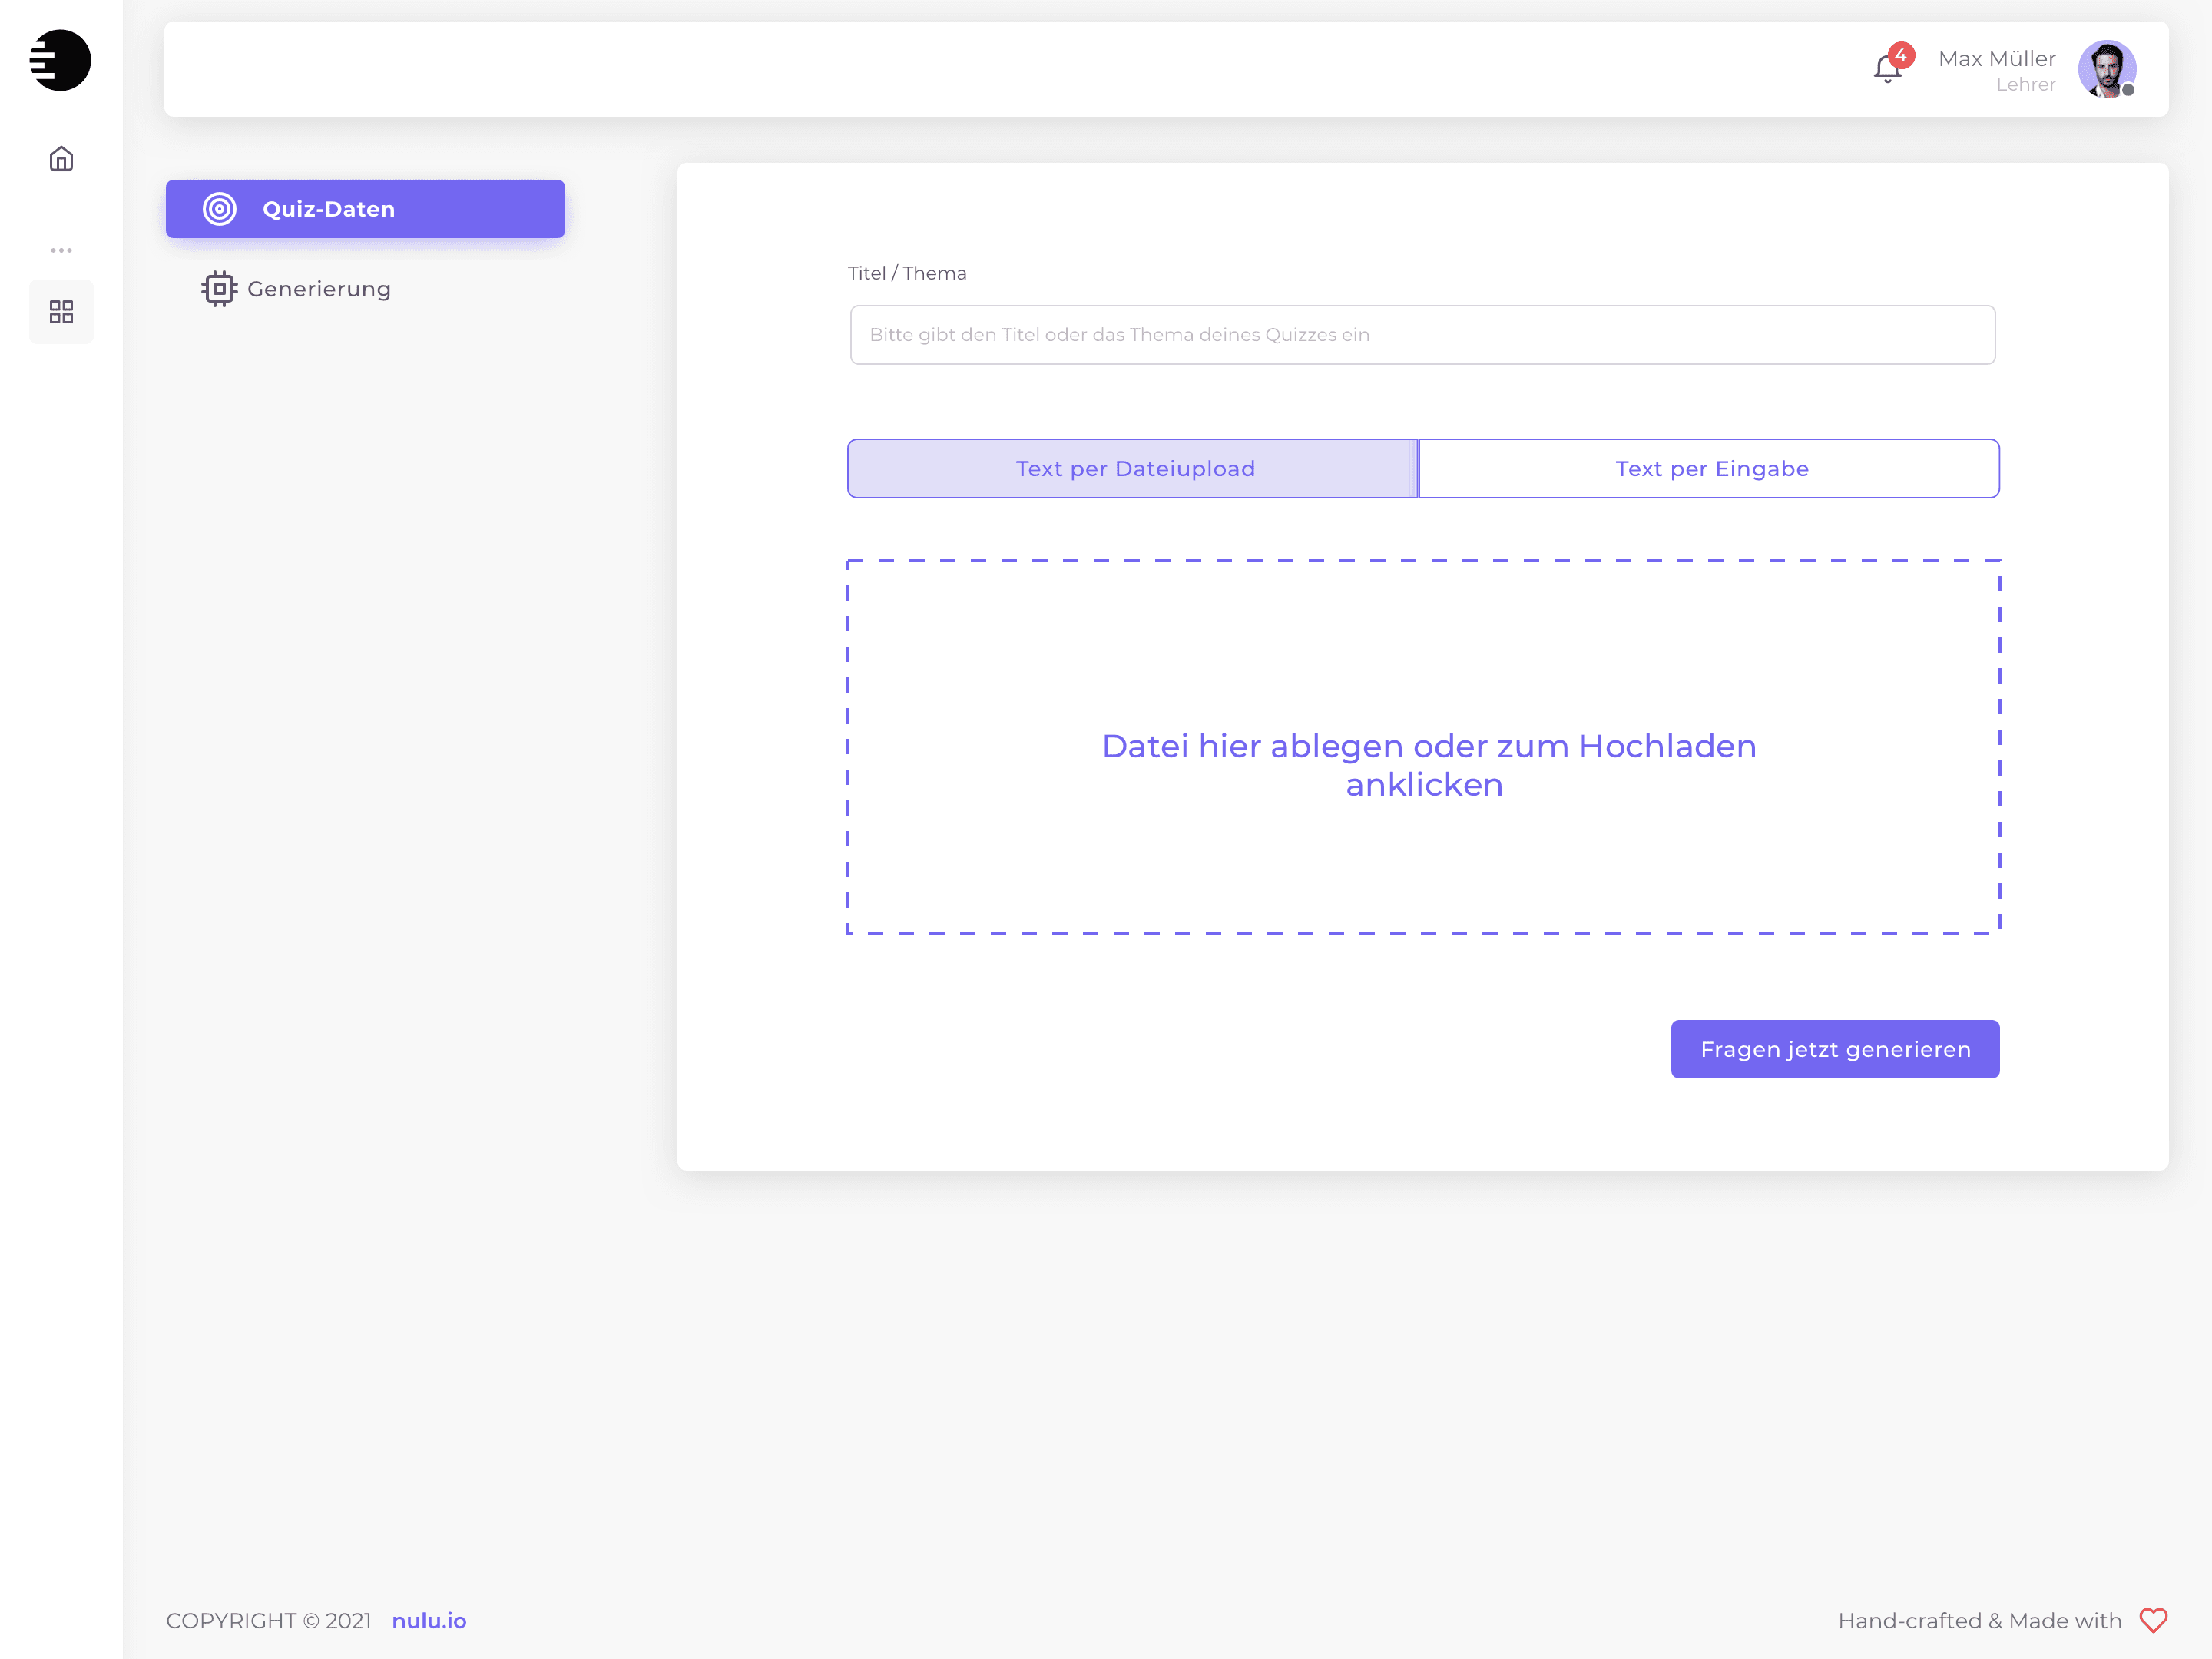Open the home icon in the sidebar
Viewport: 2212px width, 1659px height.
pyautogui.click(x=61, y=159)
